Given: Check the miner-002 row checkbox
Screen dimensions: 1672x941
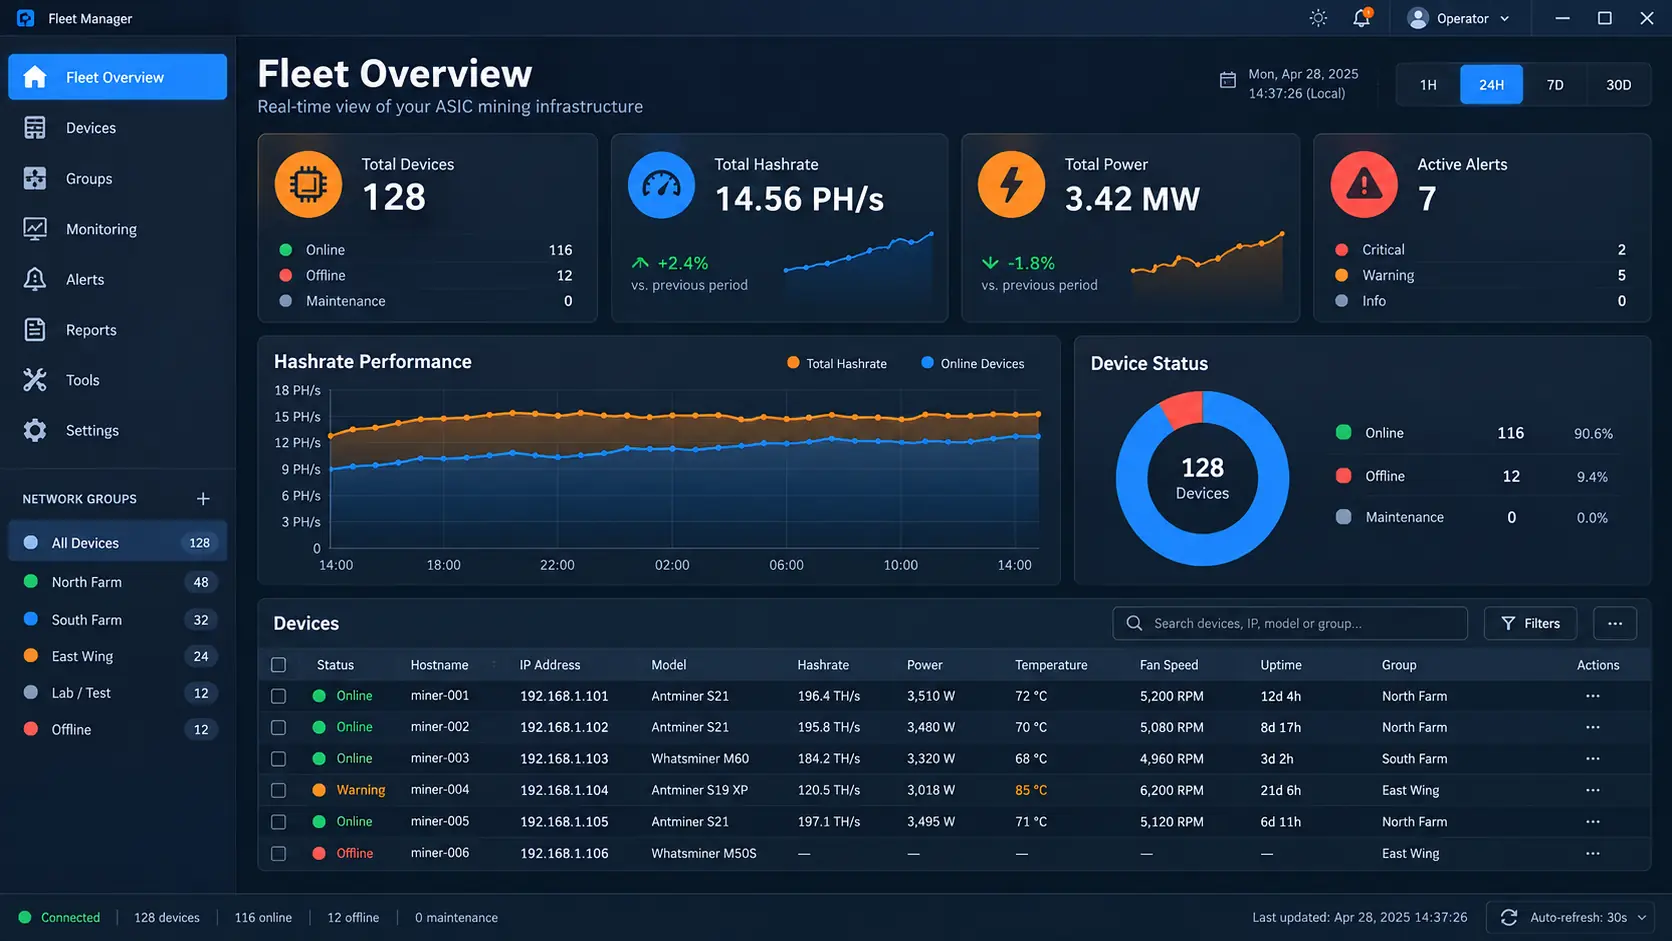Looking at the screenshot, I should 278,727.
